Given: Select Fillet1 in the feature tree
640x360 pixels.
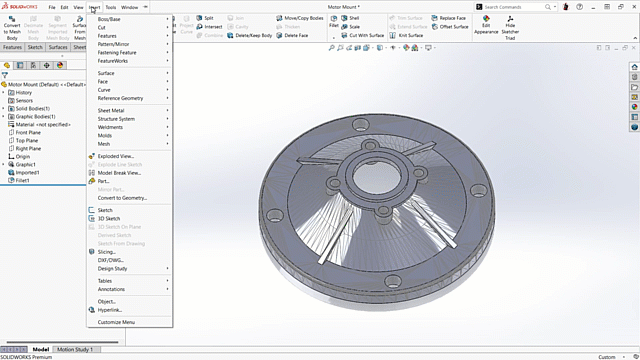Looking at the screenshot, I should tap(22, 180).
